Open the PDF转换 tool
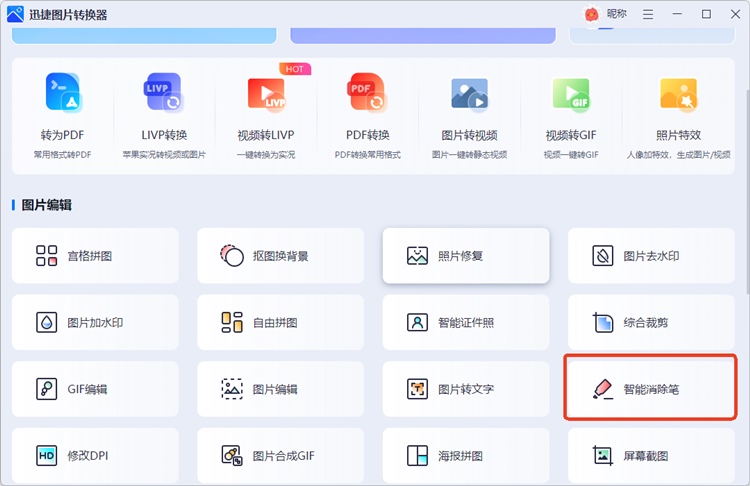 tap(367, 116)
